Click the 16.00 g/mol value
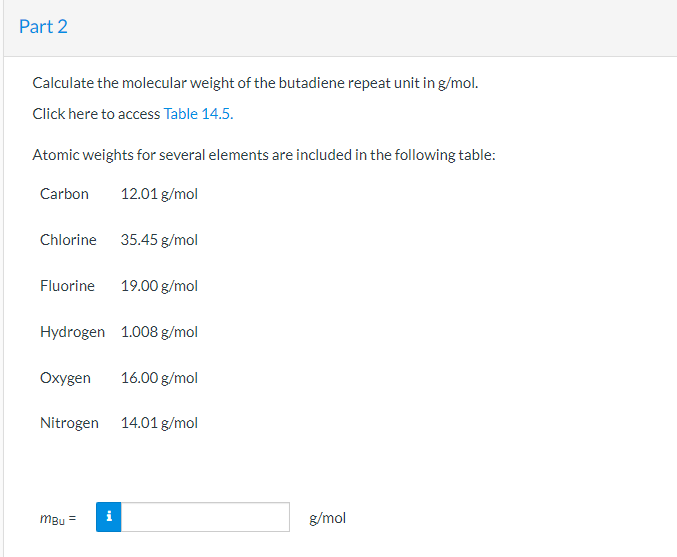Viewport: 677px width, 557px height. point(159,378)
